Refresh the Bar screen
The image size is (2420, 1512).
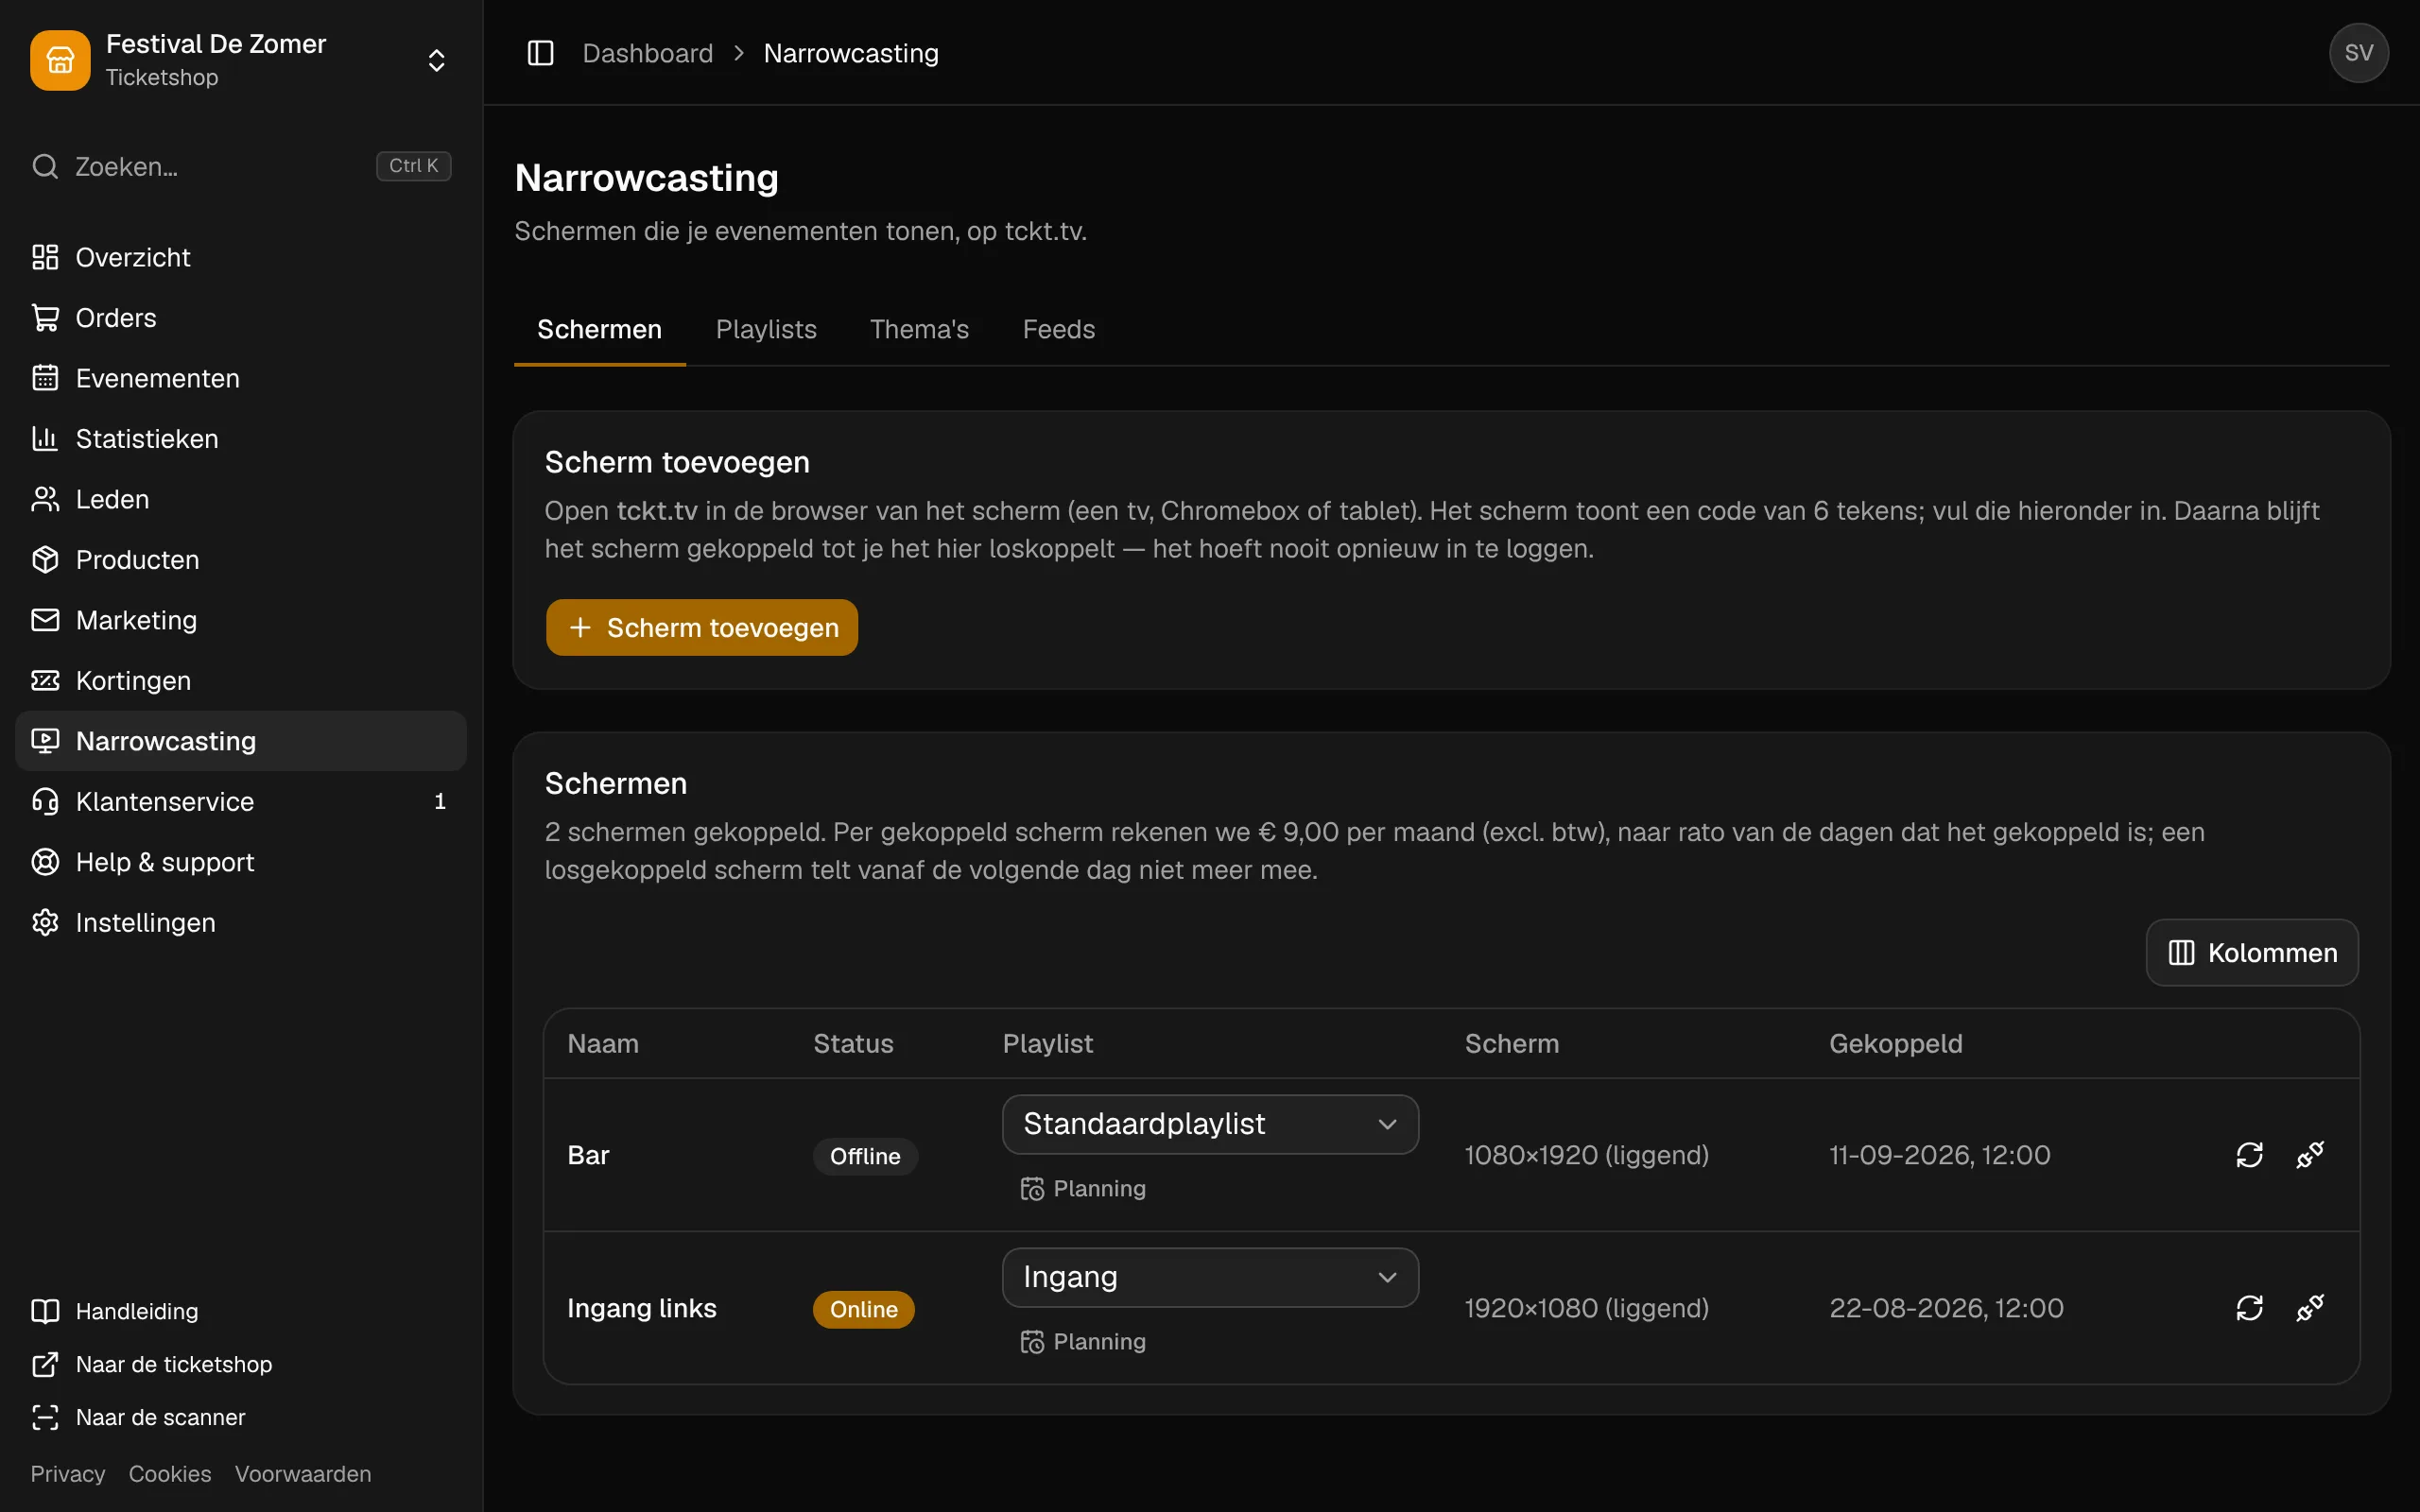pyautogui.click(x=2249, y=1155)
